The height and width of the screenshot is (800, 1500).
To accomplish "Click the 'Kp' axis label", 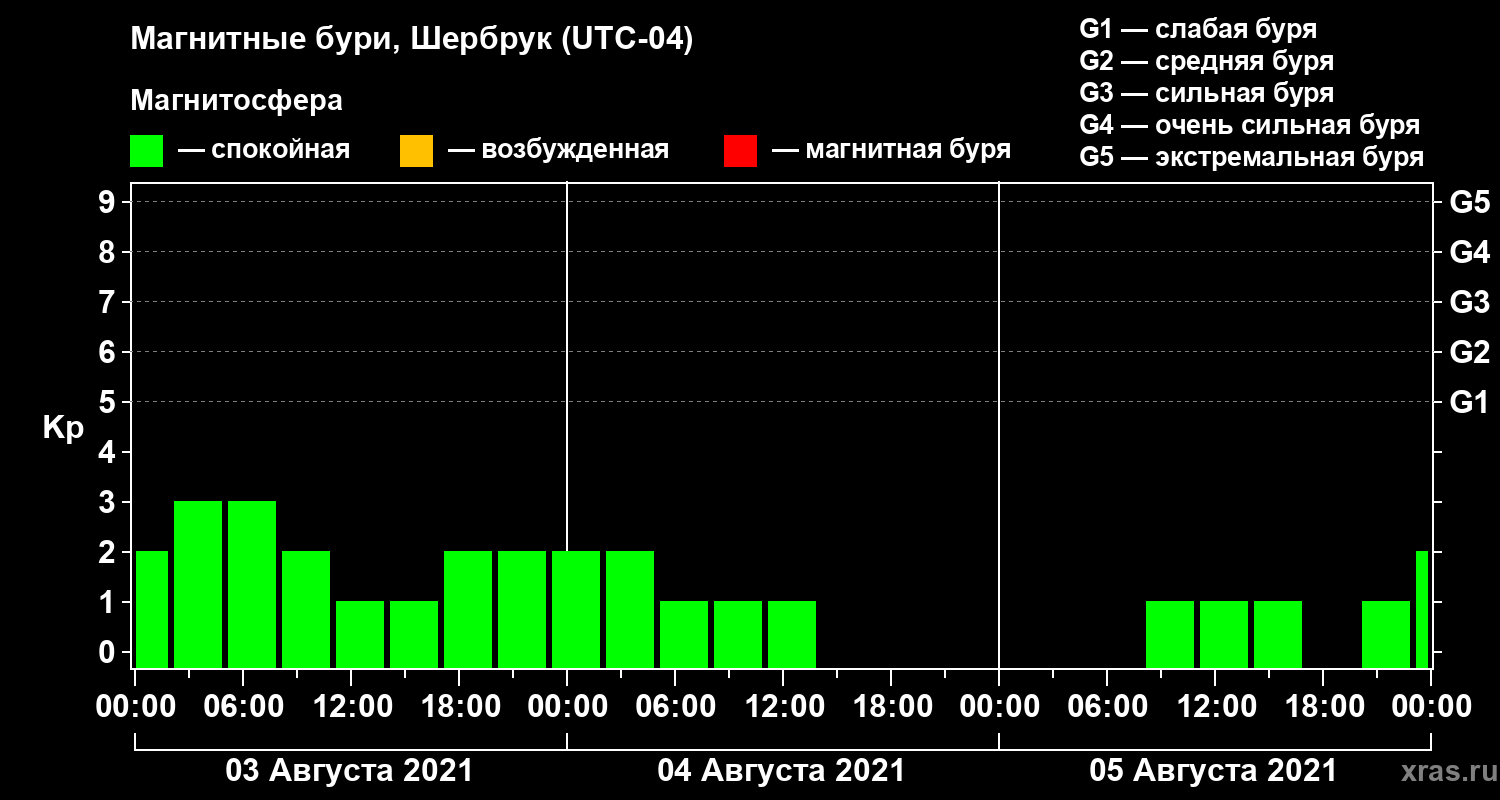I will 63,428.
